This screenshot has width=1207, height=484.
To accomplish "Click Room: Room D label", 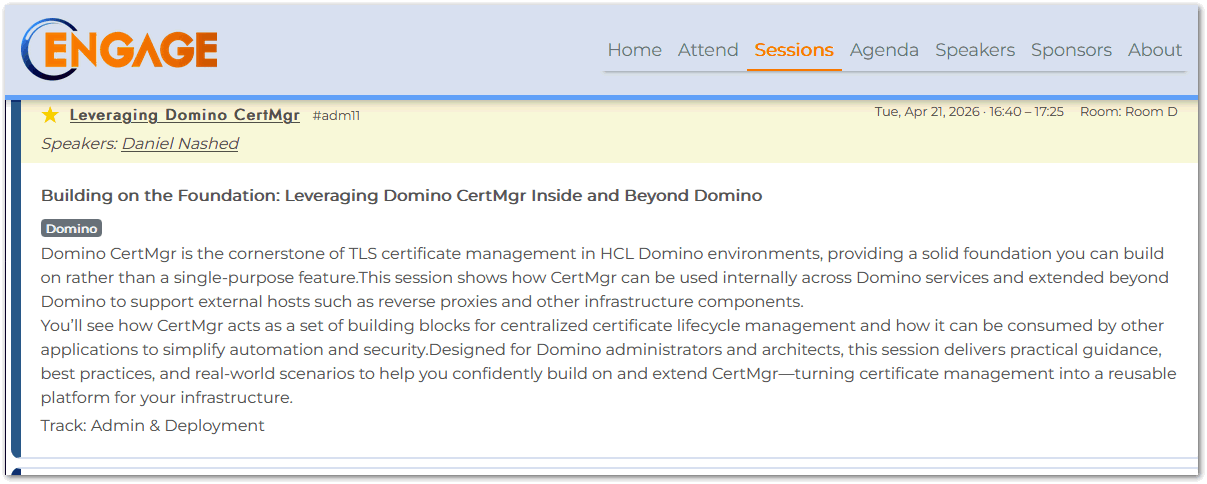I will (x=1128, y=112).
